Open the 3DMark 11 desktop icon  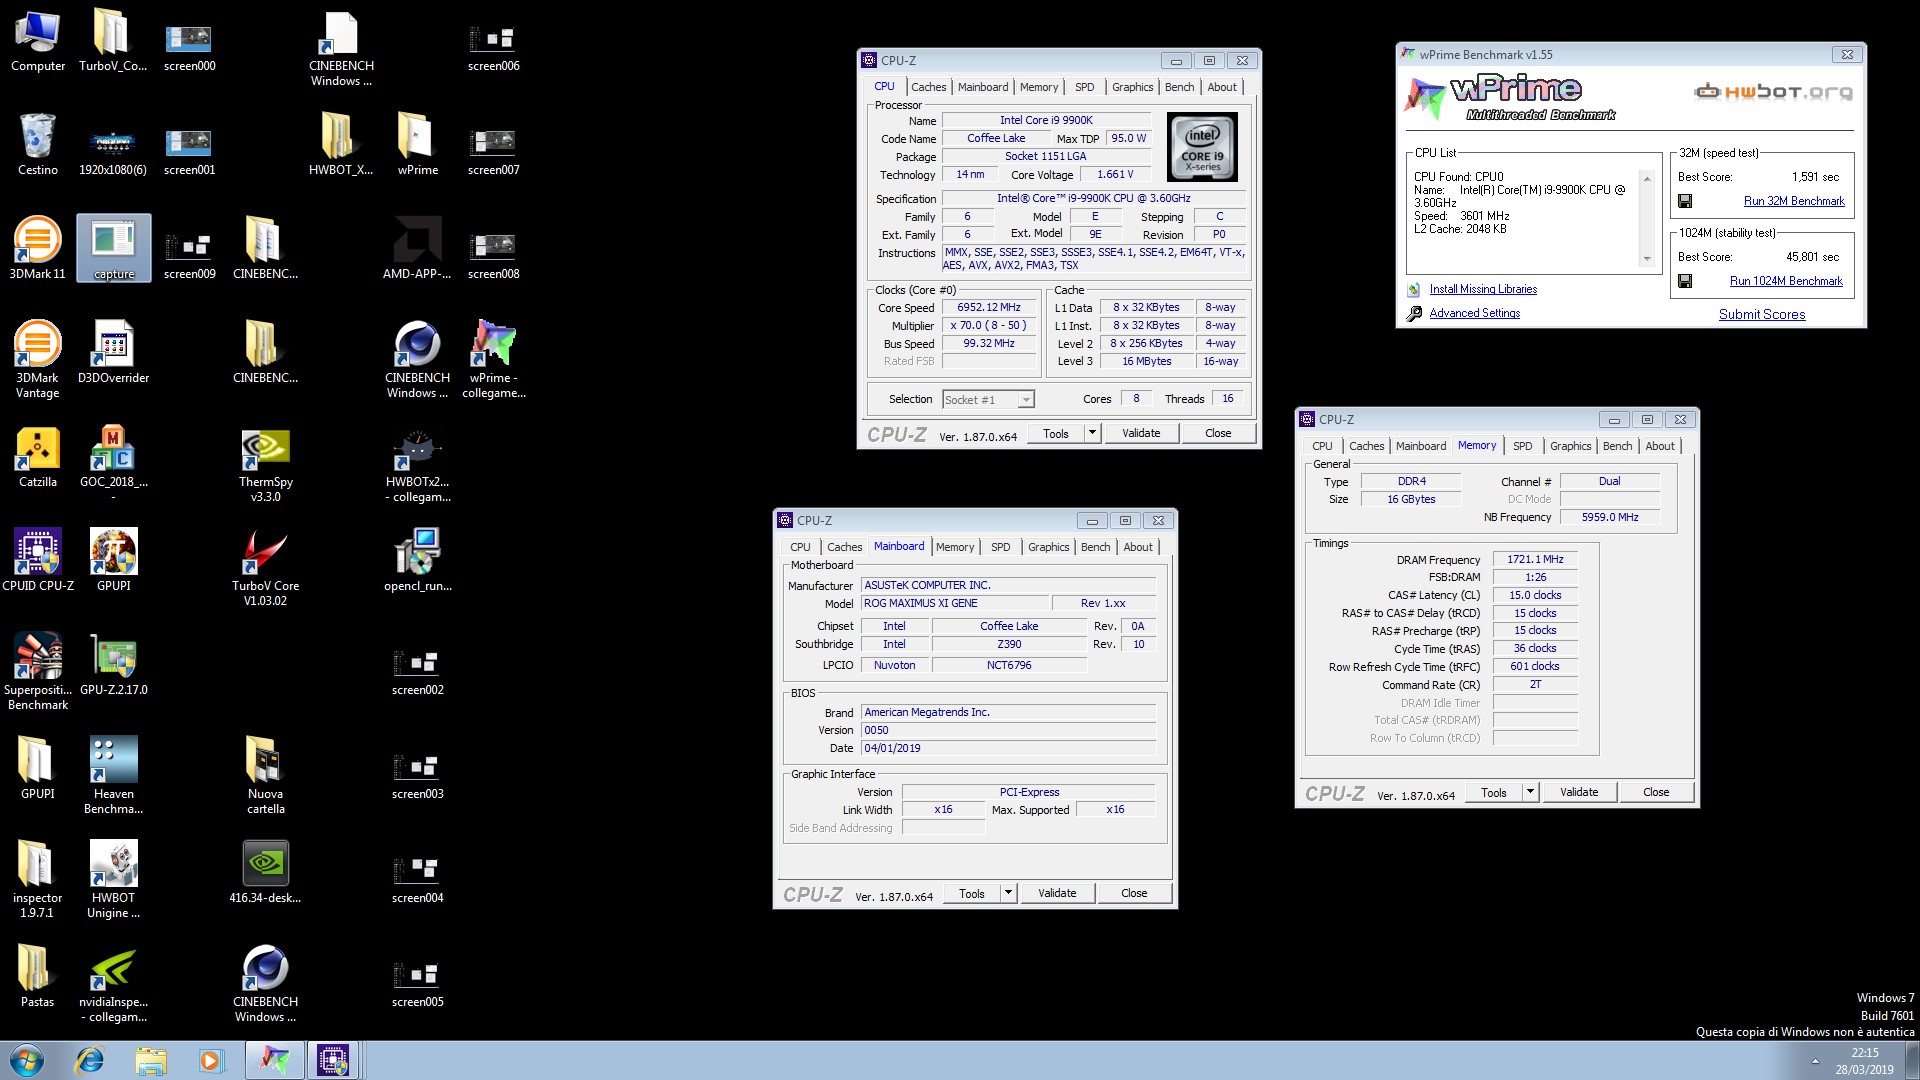38,248
